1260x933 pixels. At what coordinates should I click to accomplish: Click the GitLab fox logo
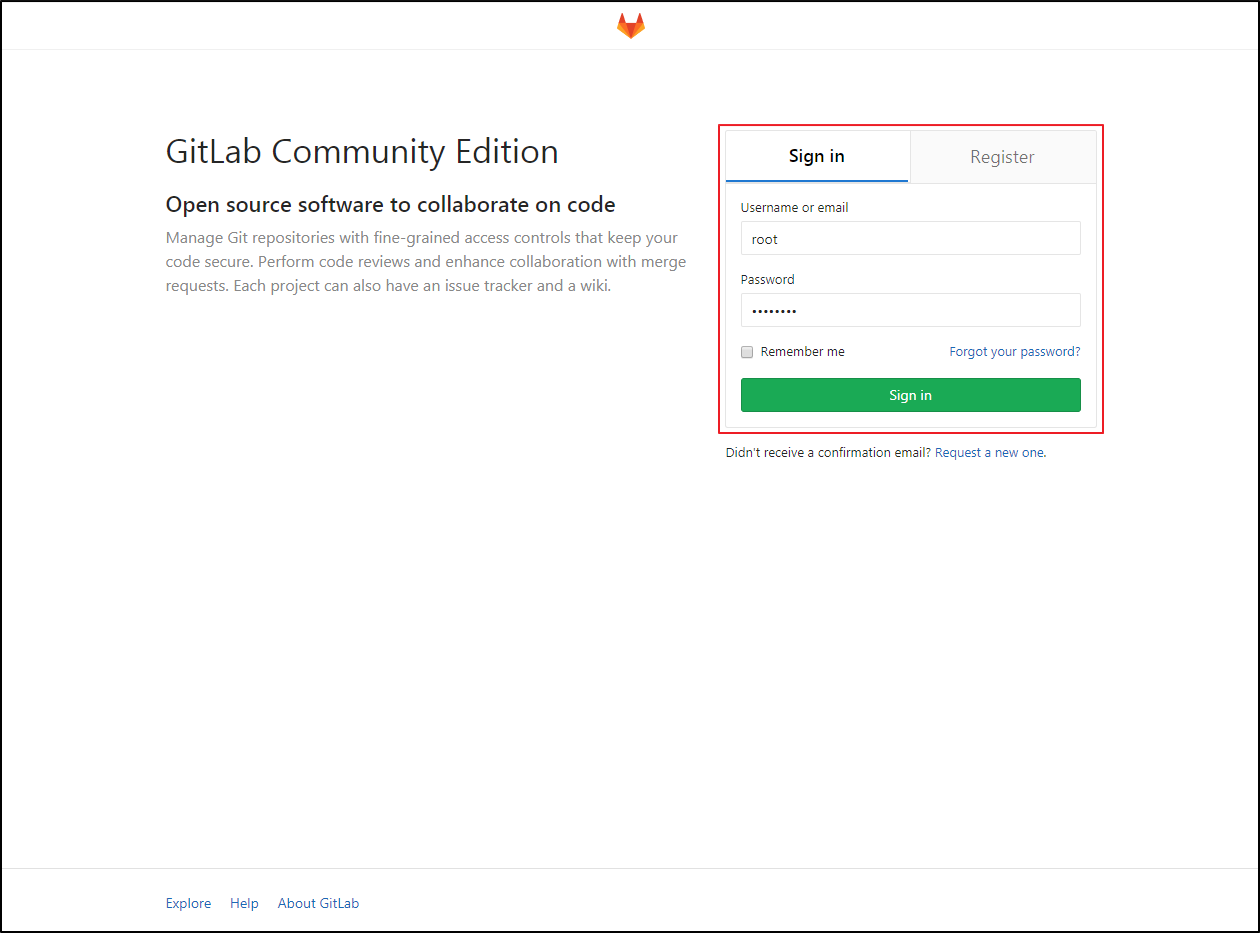630,26
